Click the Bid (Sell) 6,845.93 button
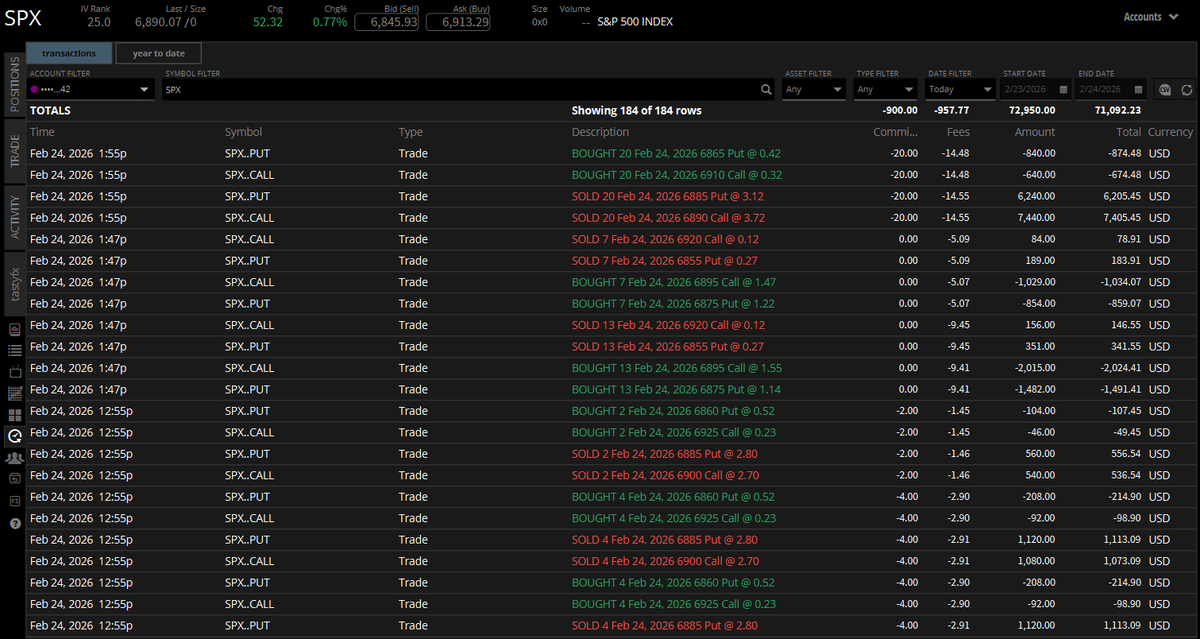1200x639 pixels. point(387,22)
